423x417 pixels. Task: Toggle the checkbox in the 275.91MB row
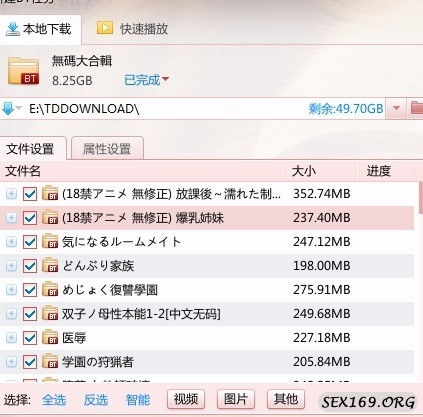tap(30, 290)
